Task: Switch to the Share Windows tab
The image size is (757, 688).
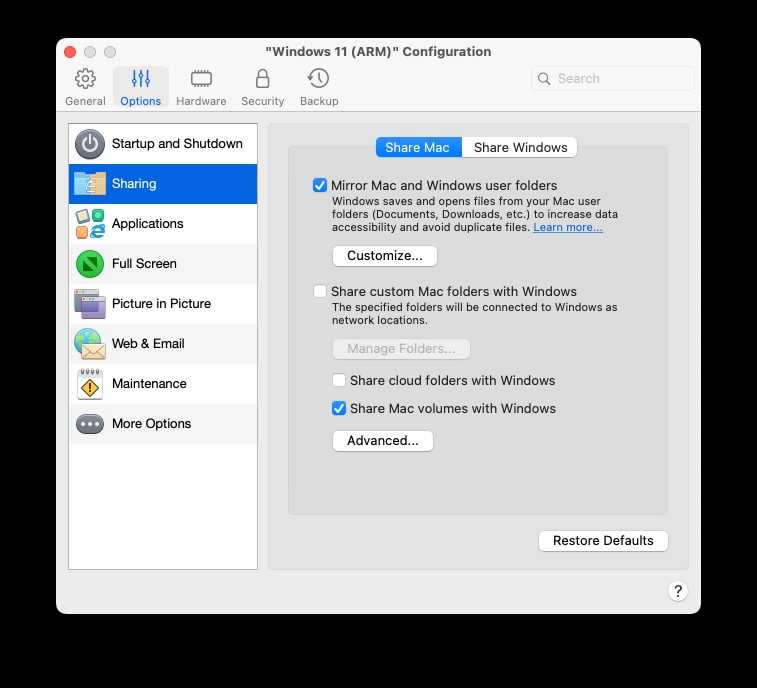Action: [x=519, y=147]
